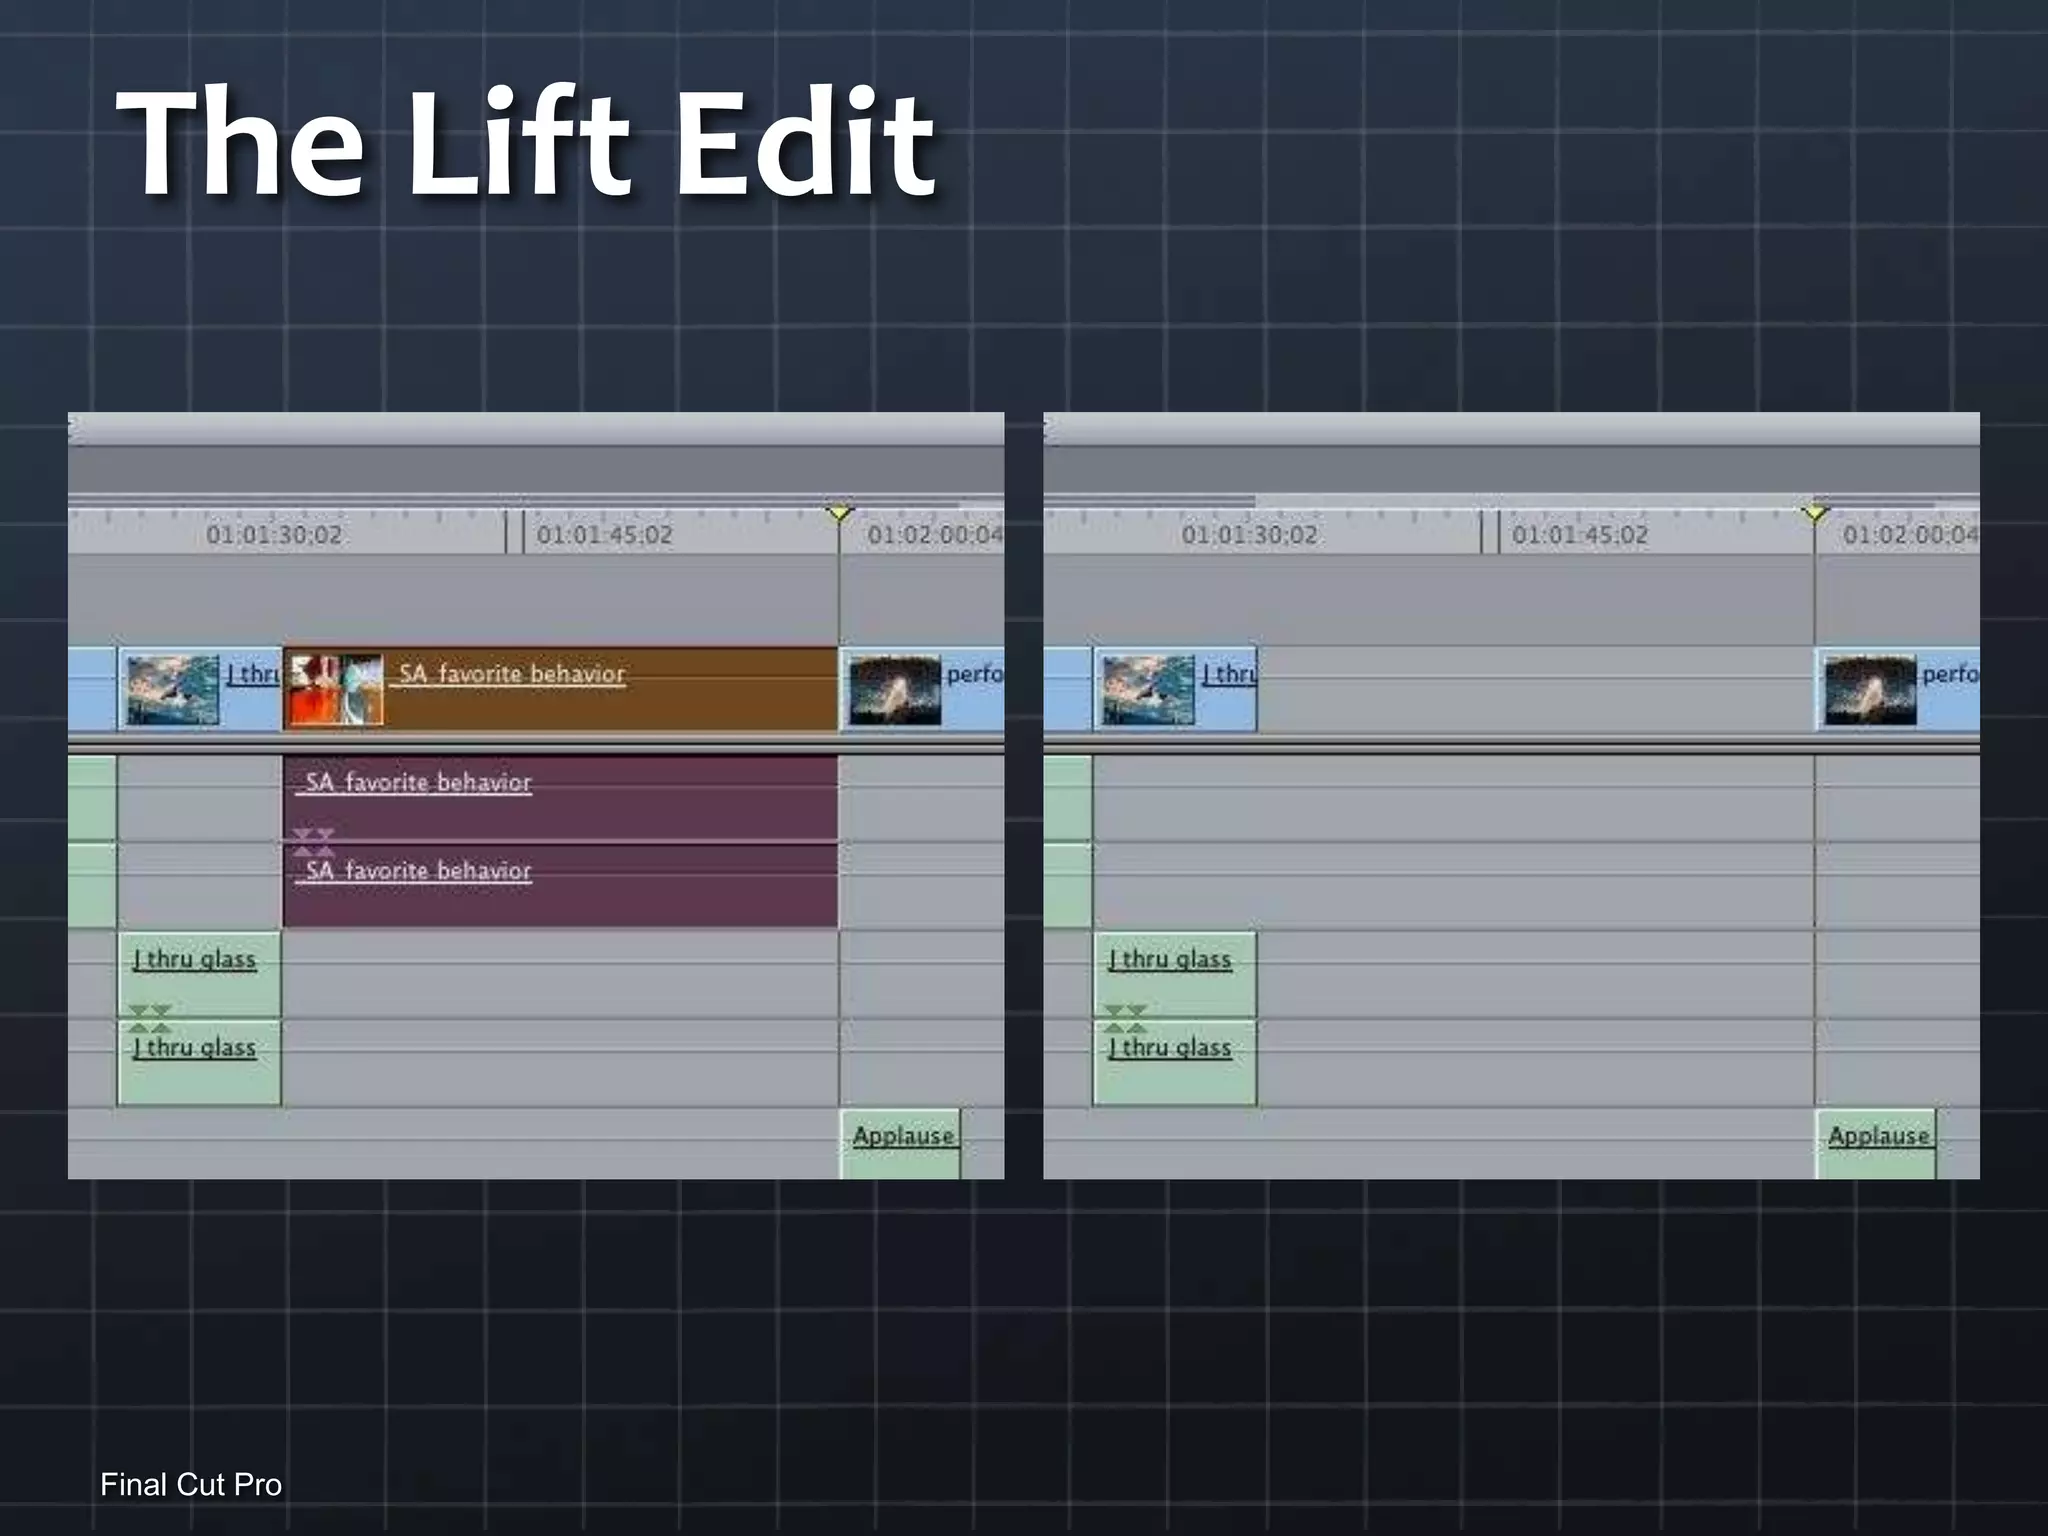
Task: Select the perfo video clip in left timeline
Action: click(x=922, y=689)
